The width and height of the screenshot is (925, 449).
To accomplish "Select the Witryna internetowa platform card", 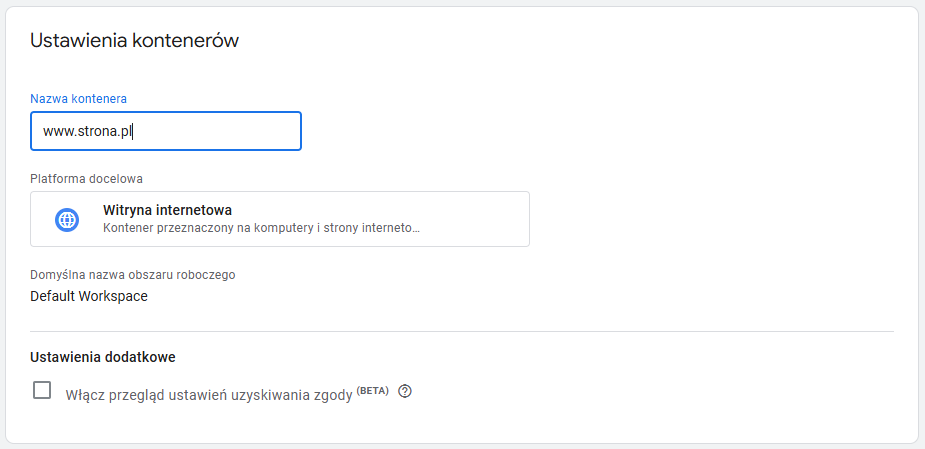I will click(x=280, y=219).
